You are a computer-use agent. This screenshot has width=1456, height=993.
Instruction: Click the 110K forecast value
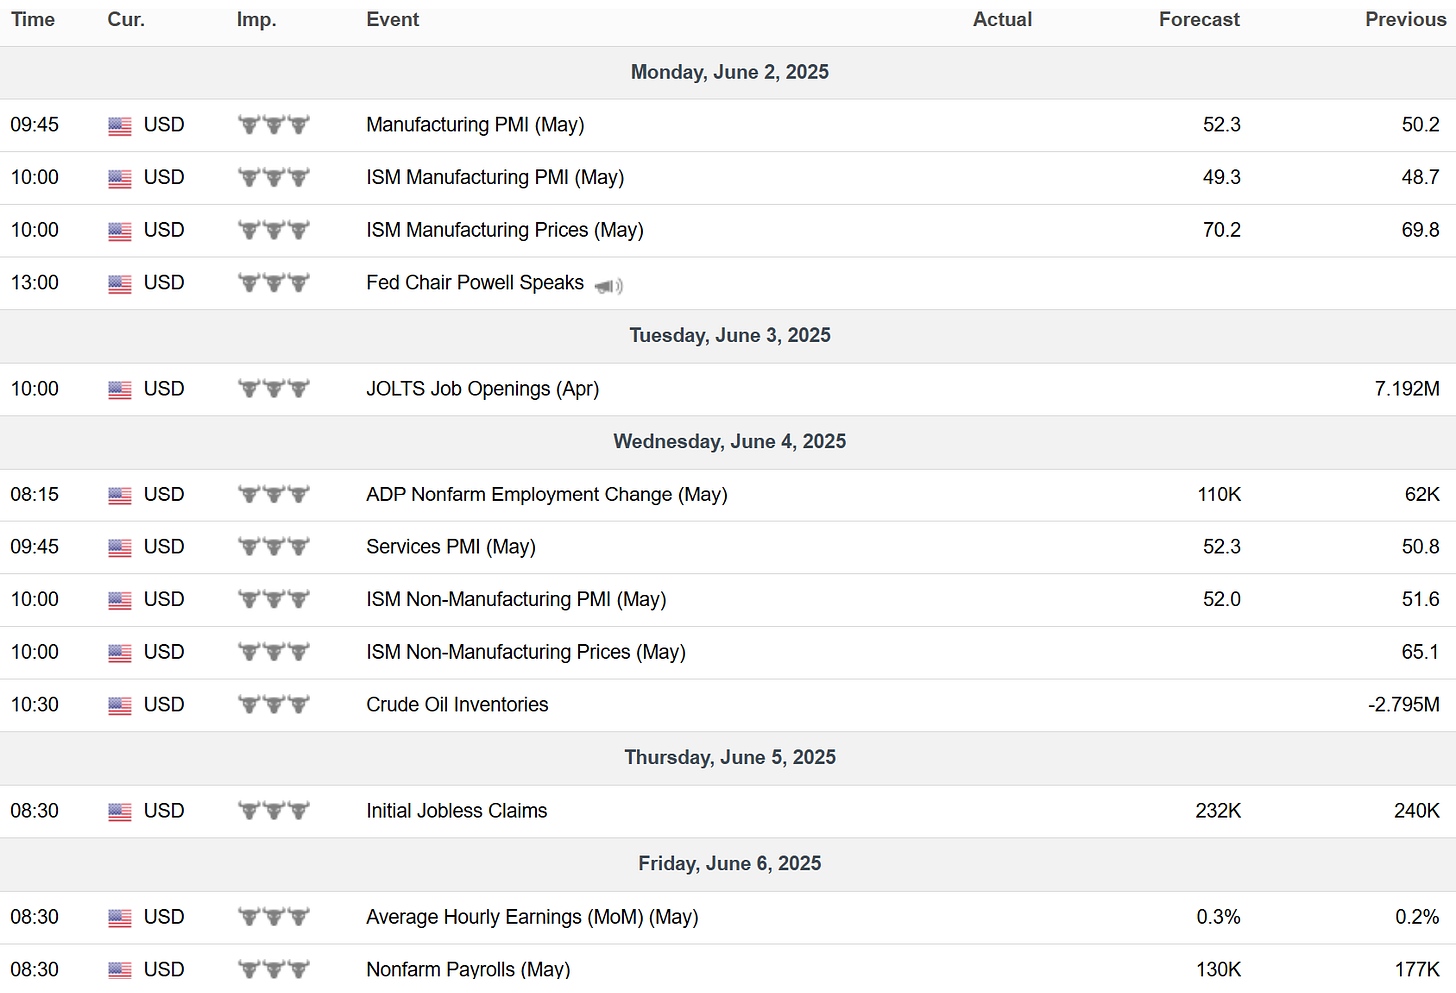pos(1219,495)
